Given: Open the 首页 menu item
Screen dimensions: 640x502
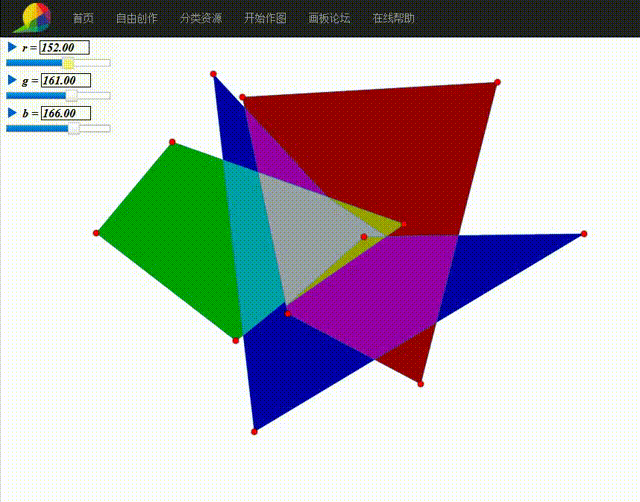Looking at the screenshot, I should point(83,18).
